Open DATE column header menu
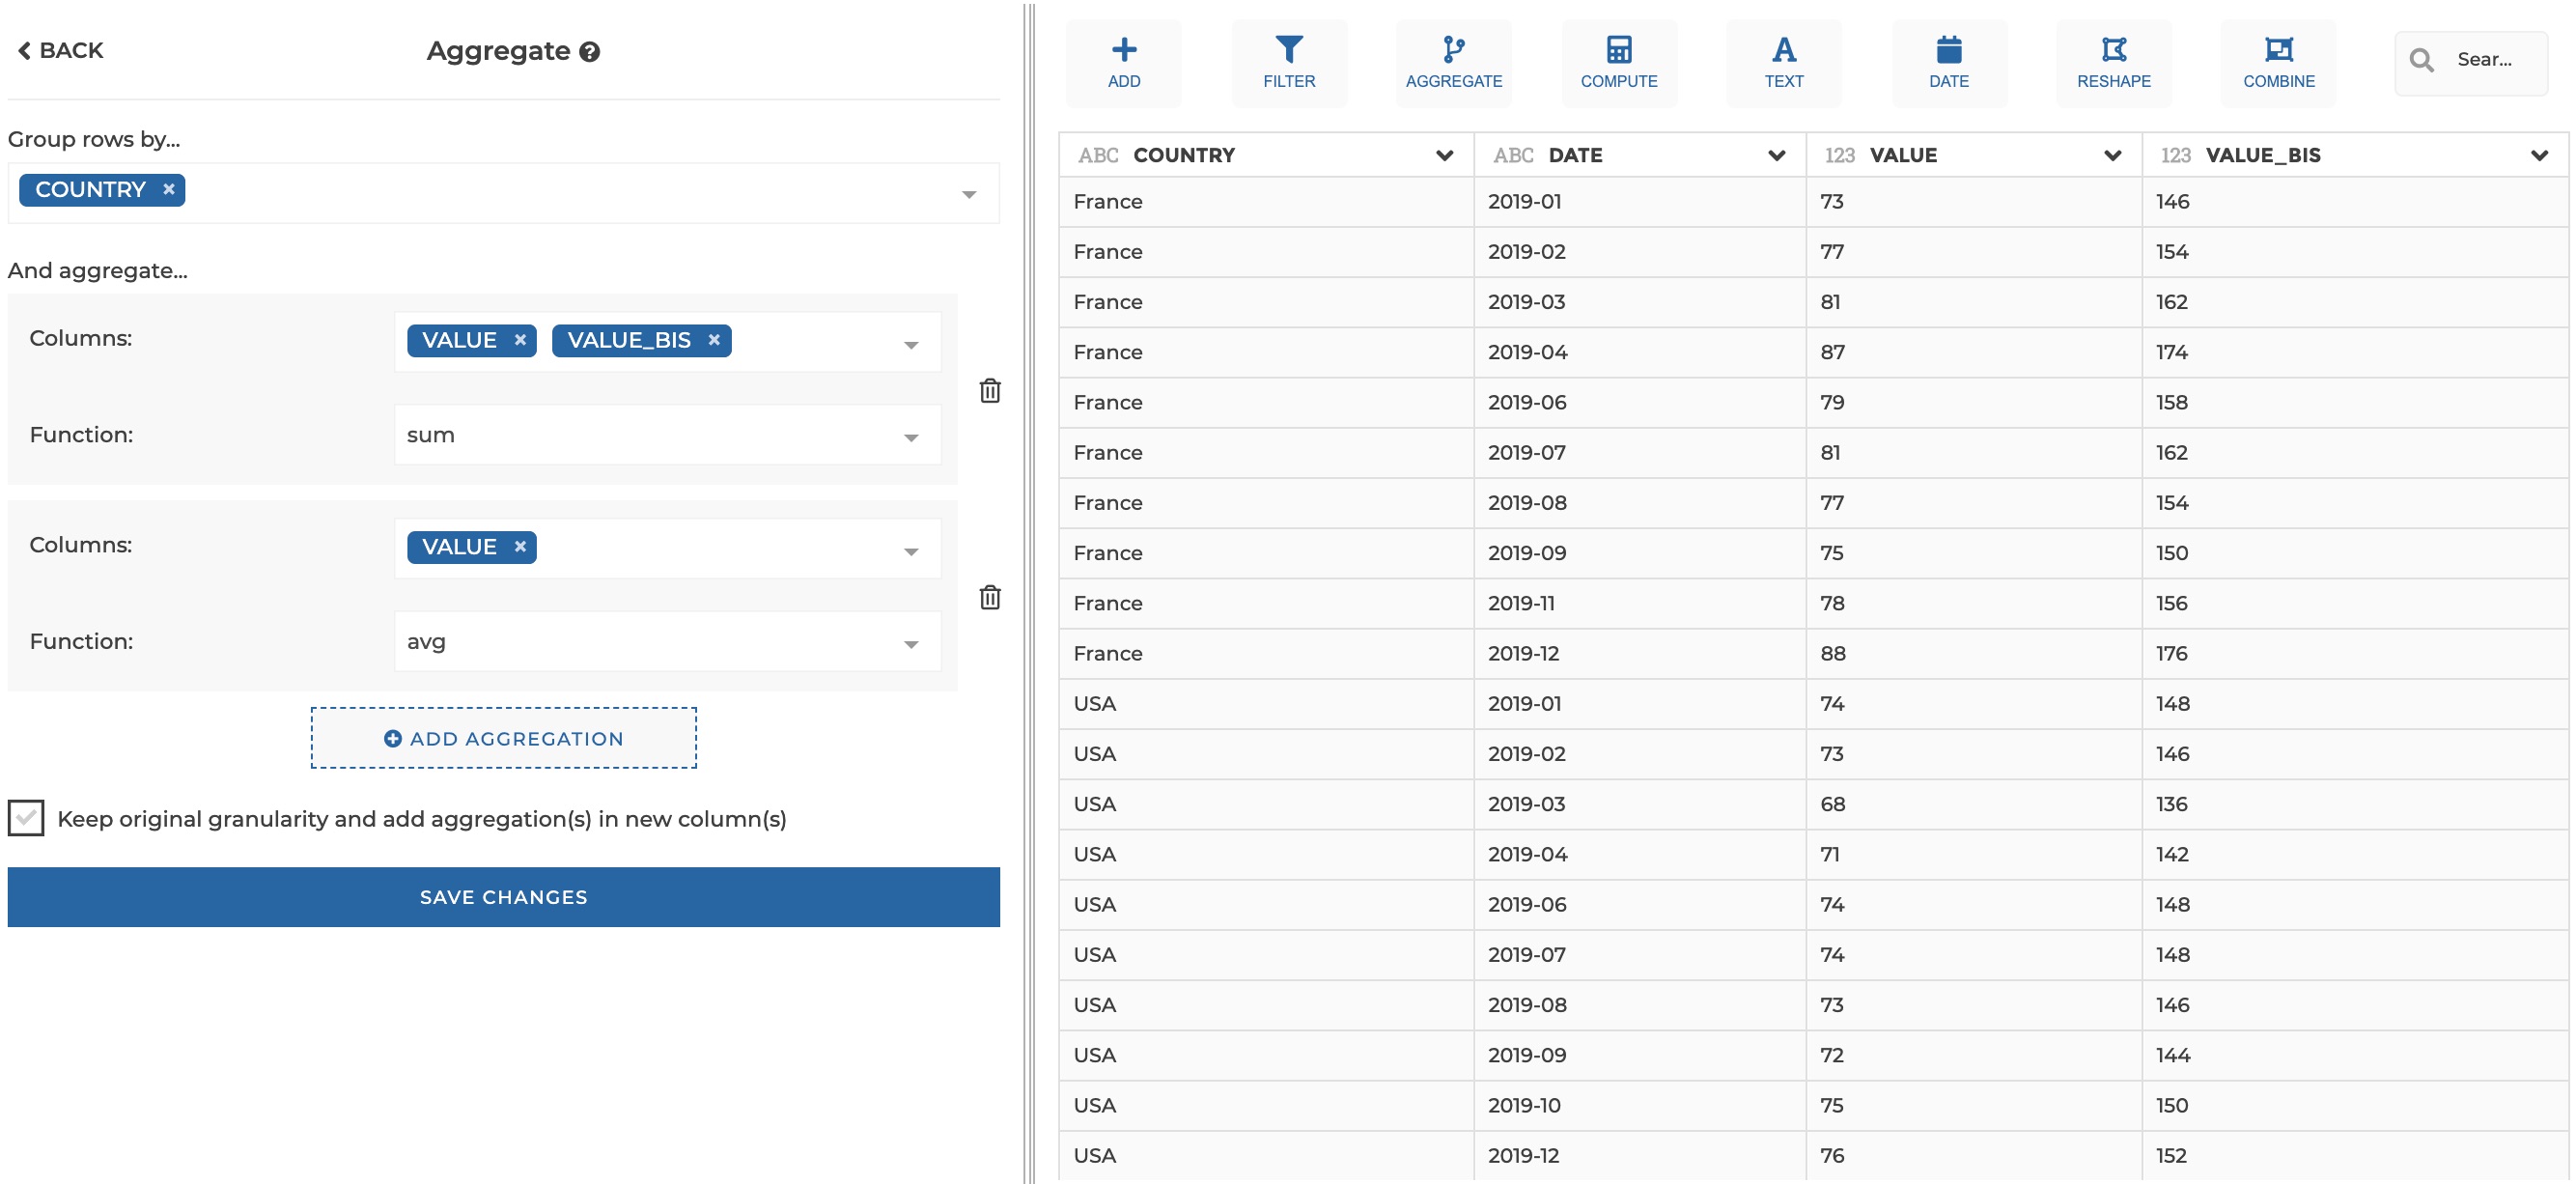Image resolution: width=2576 pixels, height=1184 pixels. pos(1775,155)
